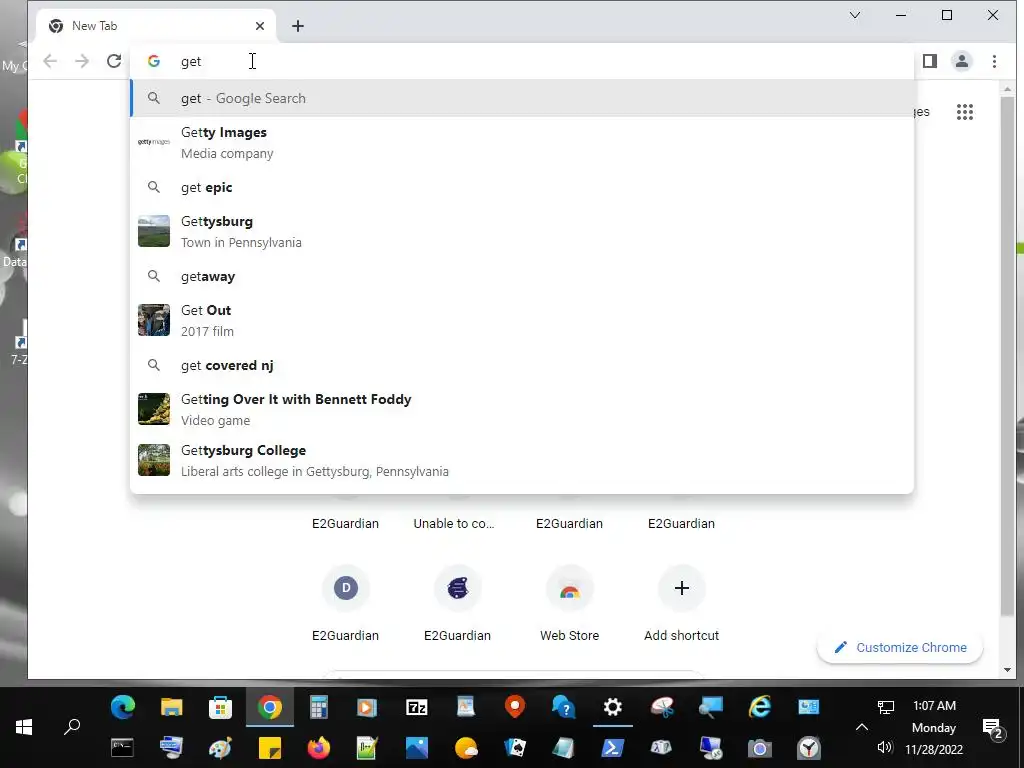
Task: Open Snipping Tool from the taskbar
Action: pyautogui.click(x=662, y=707)
